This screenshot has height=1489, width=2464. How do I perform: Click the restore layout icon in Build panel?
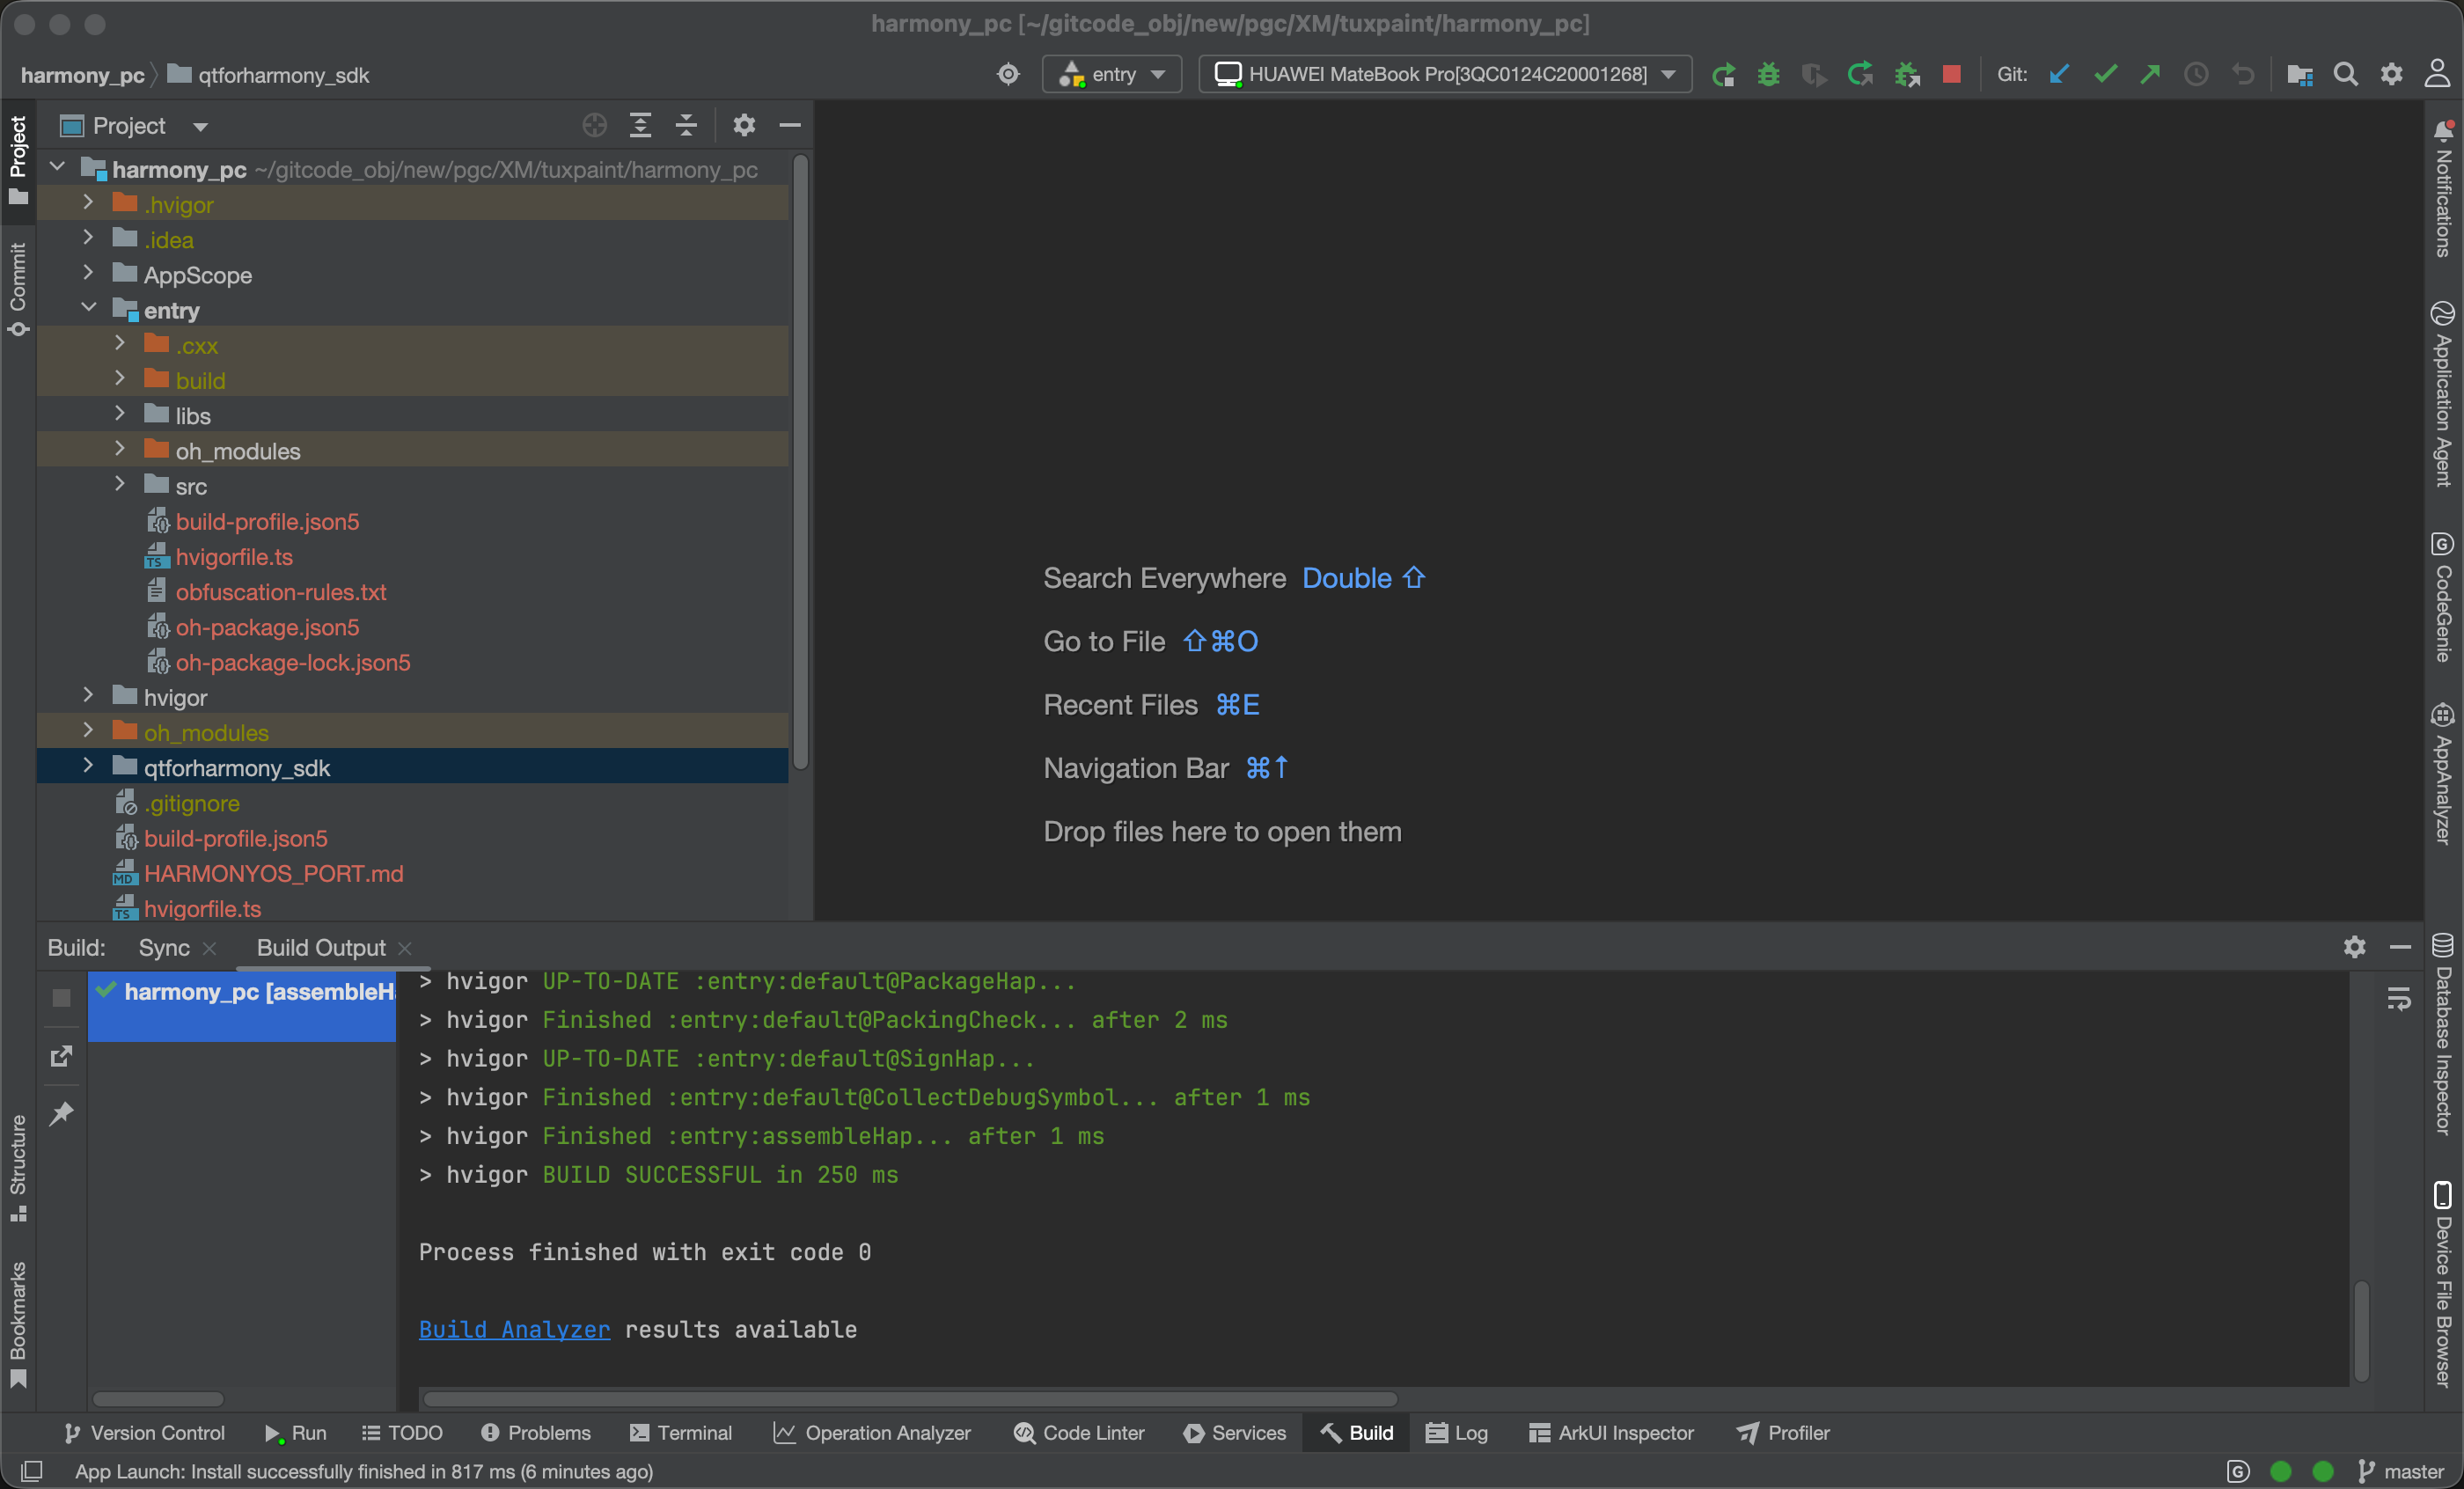tap(61, 1056)
